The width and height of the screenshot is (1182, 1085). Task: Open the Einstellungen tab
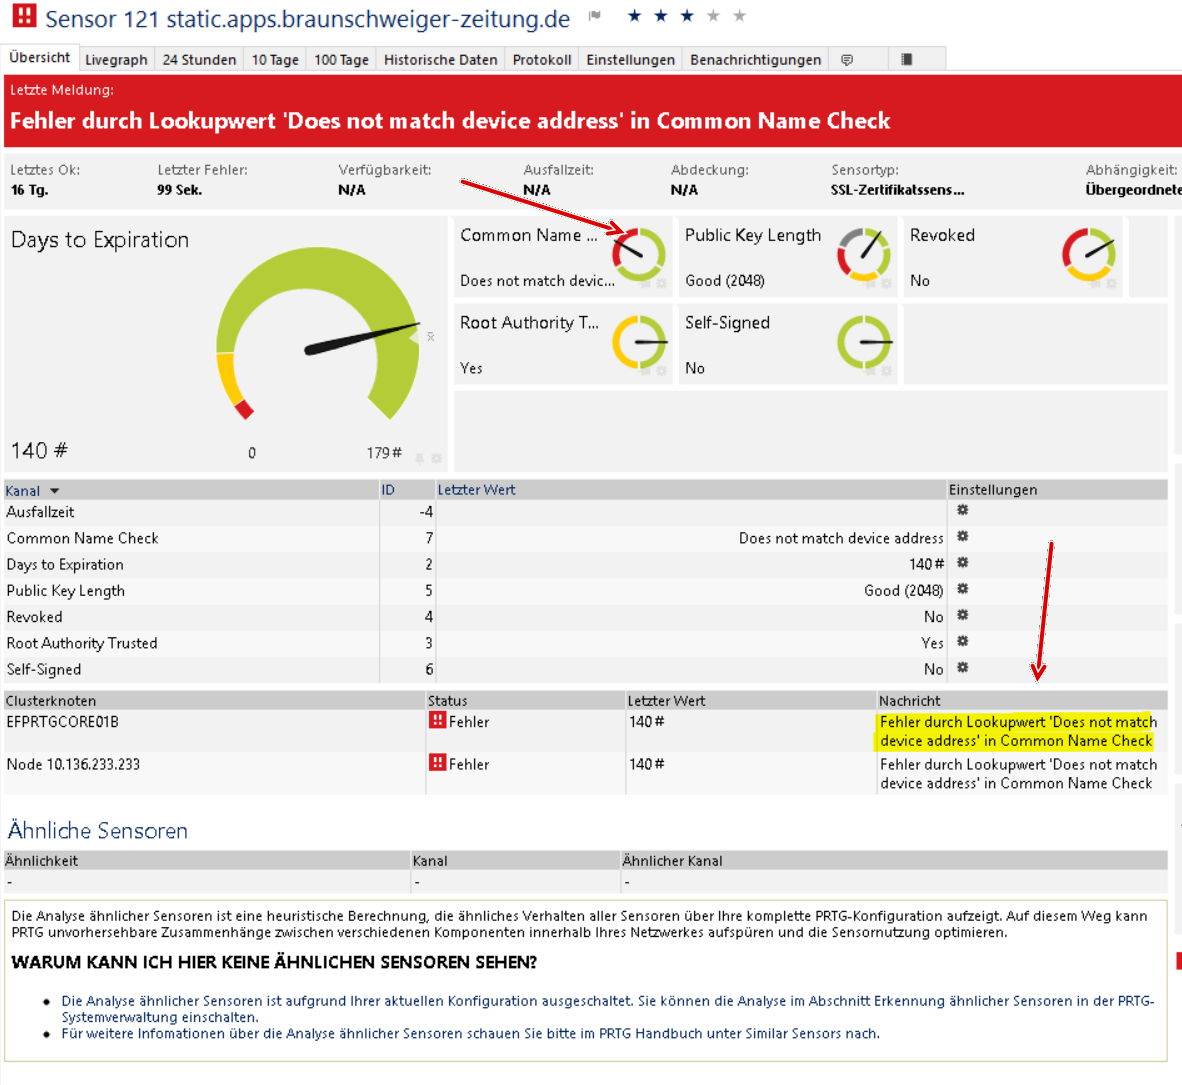(630, 60)
